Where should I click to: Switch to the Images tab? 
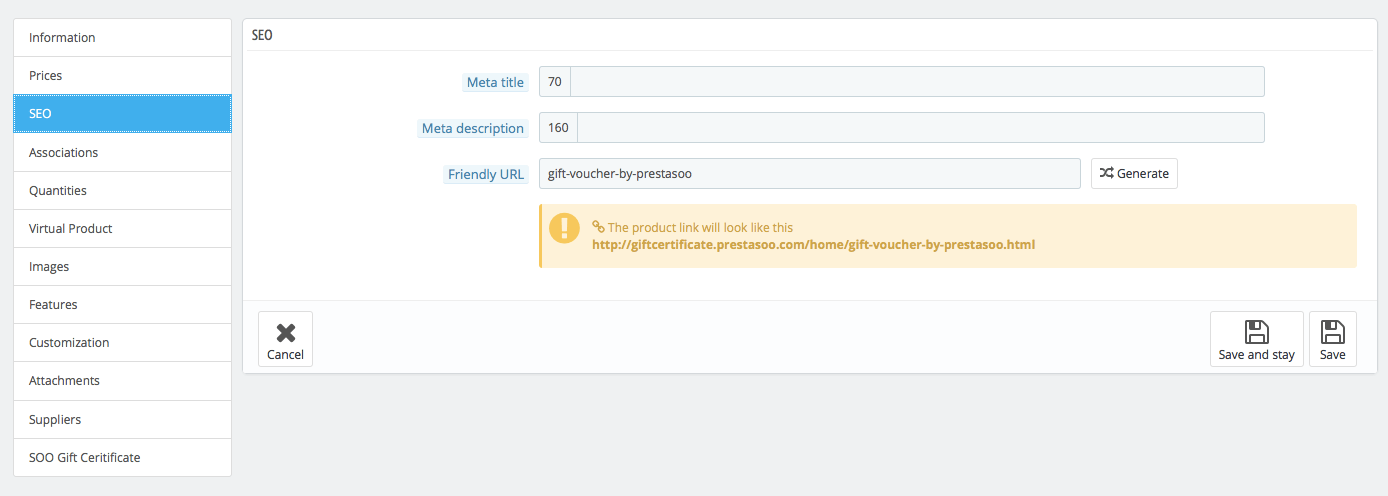pos(122,267)
